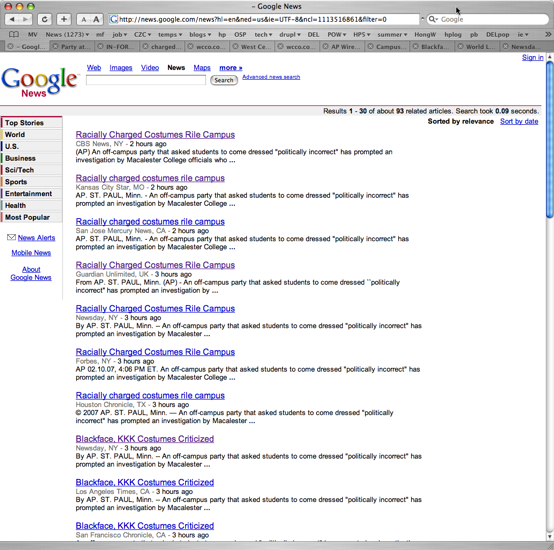This screenshot has height=550, width=554.
Task: Open the 'News (1273)' bookmarks folder
Action: pos(67,35)
